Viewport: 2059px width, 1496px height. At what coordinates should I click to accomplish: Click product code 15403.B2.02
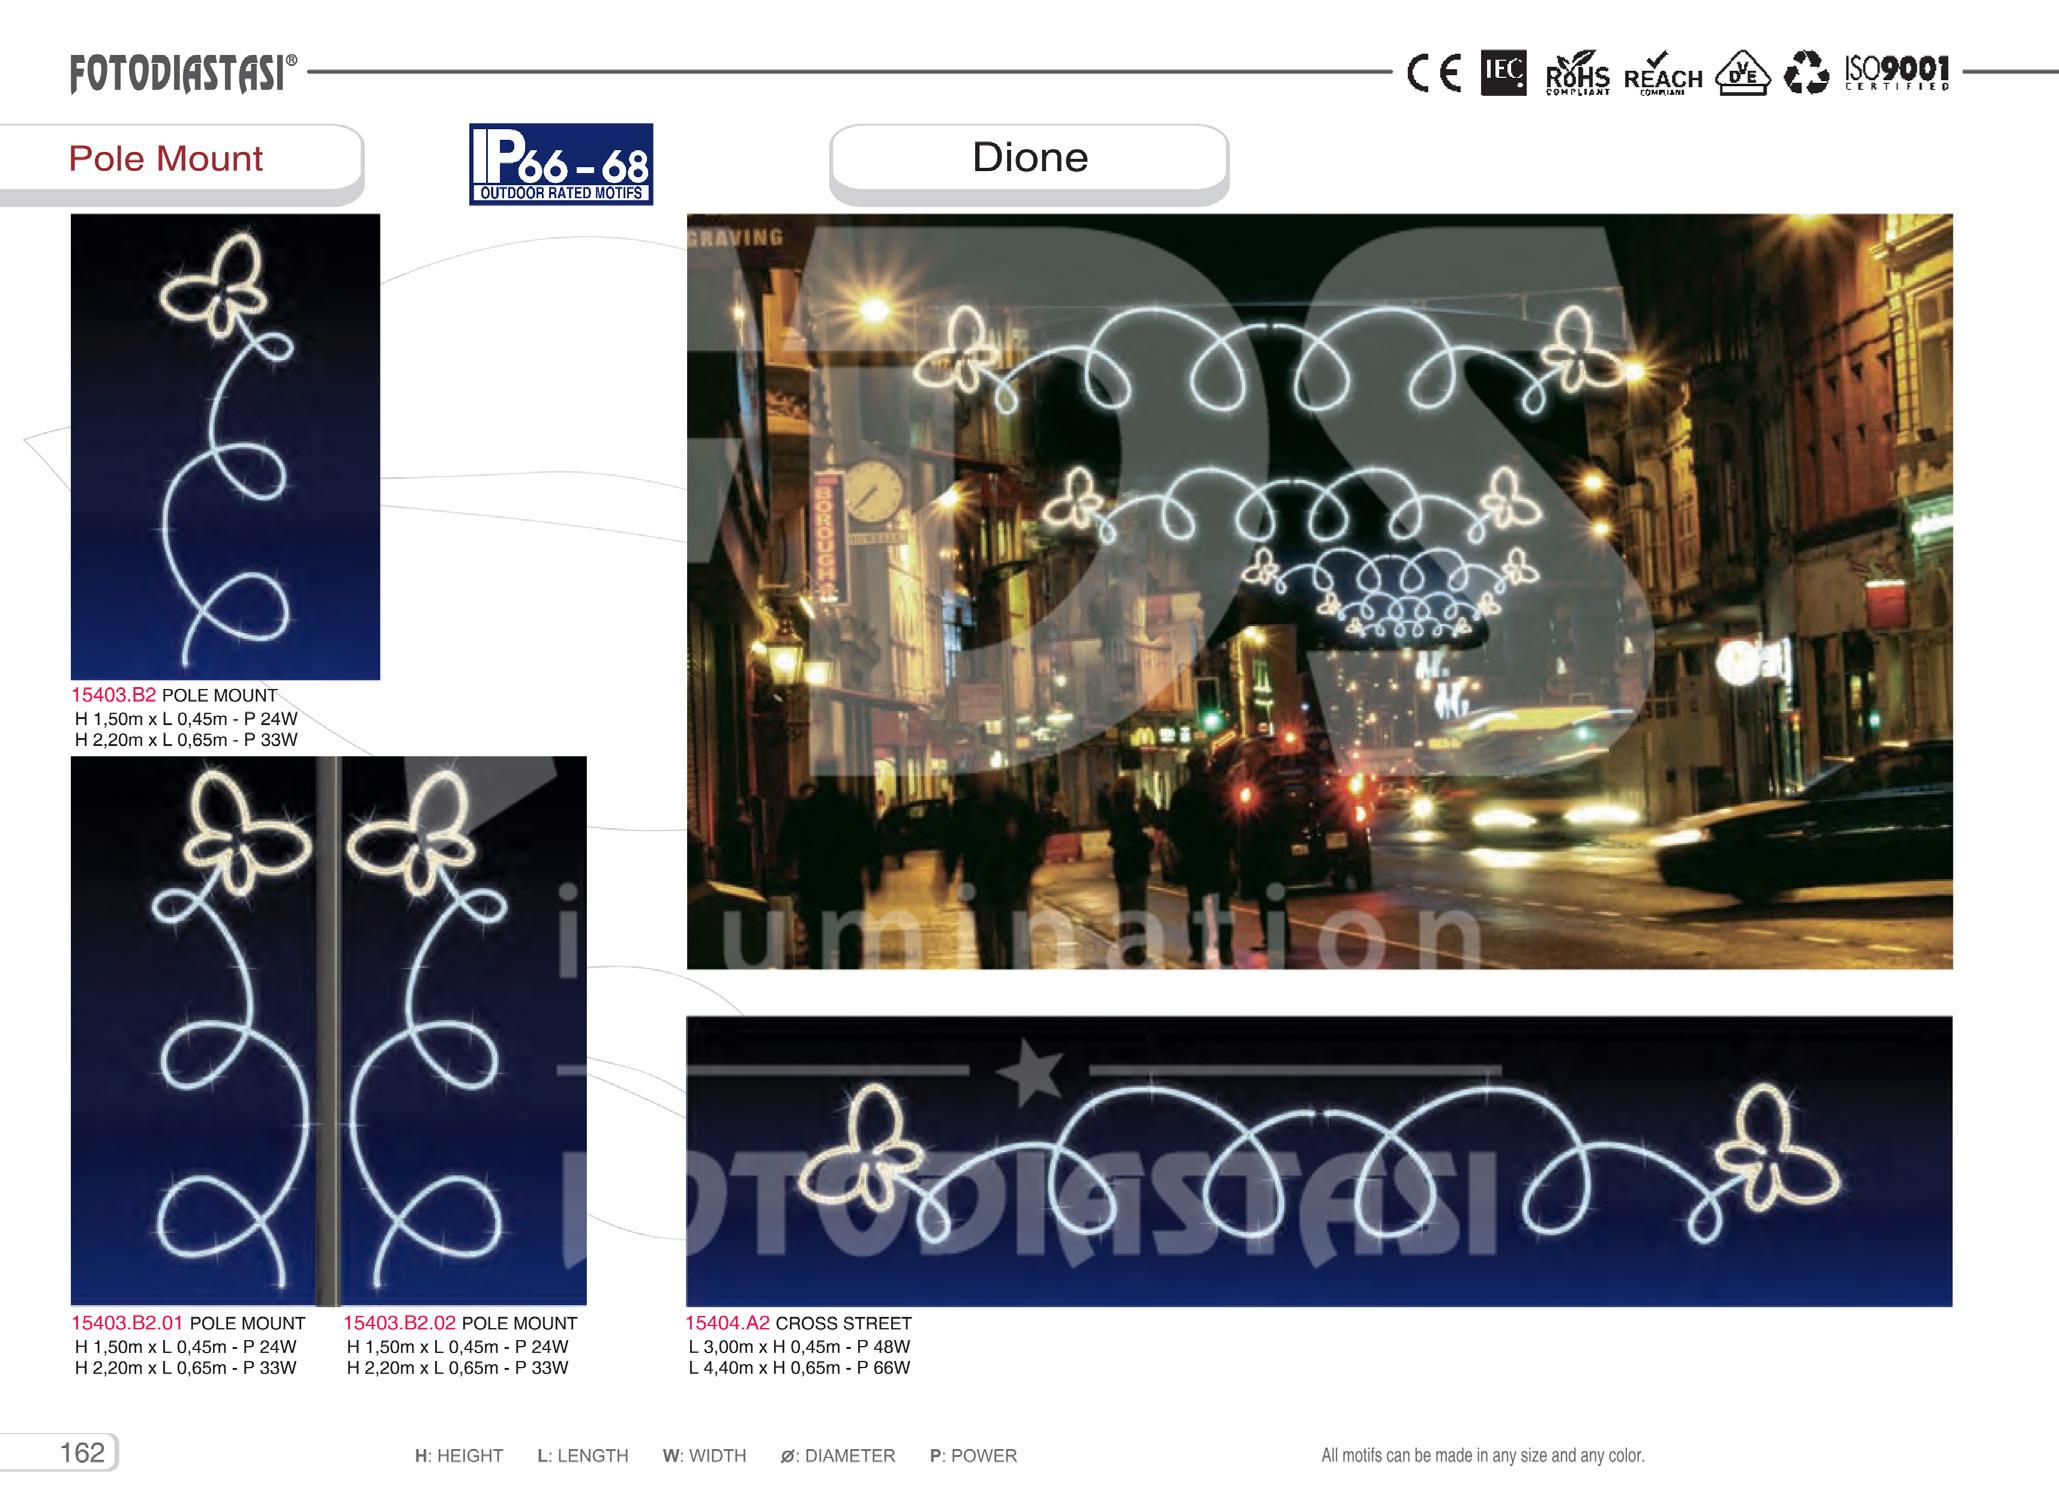[399, 1323]
